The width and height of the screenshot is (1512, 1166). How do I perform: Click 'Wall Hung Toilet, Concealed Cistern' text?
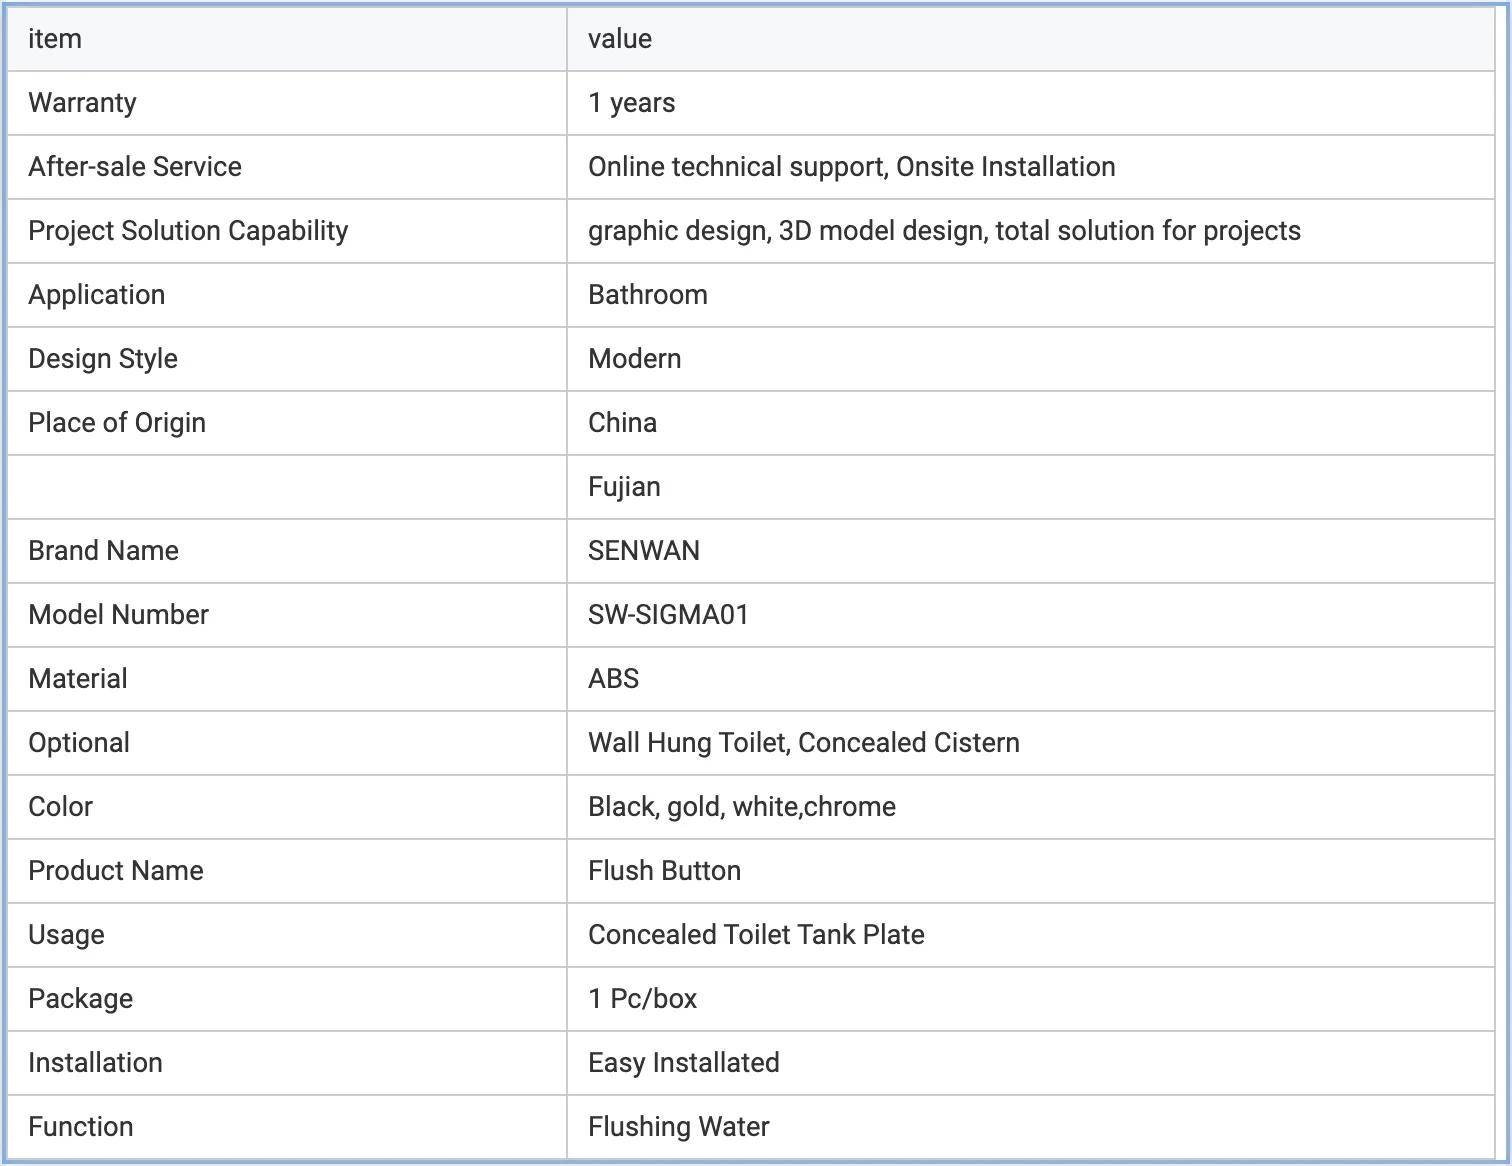click(x=803, y=743)
